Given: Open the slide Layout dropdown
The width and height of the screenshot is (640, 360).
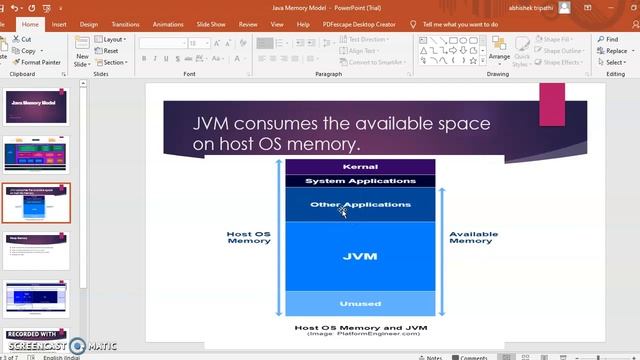Looking at the screenshot, I should [x=110, y=39].
